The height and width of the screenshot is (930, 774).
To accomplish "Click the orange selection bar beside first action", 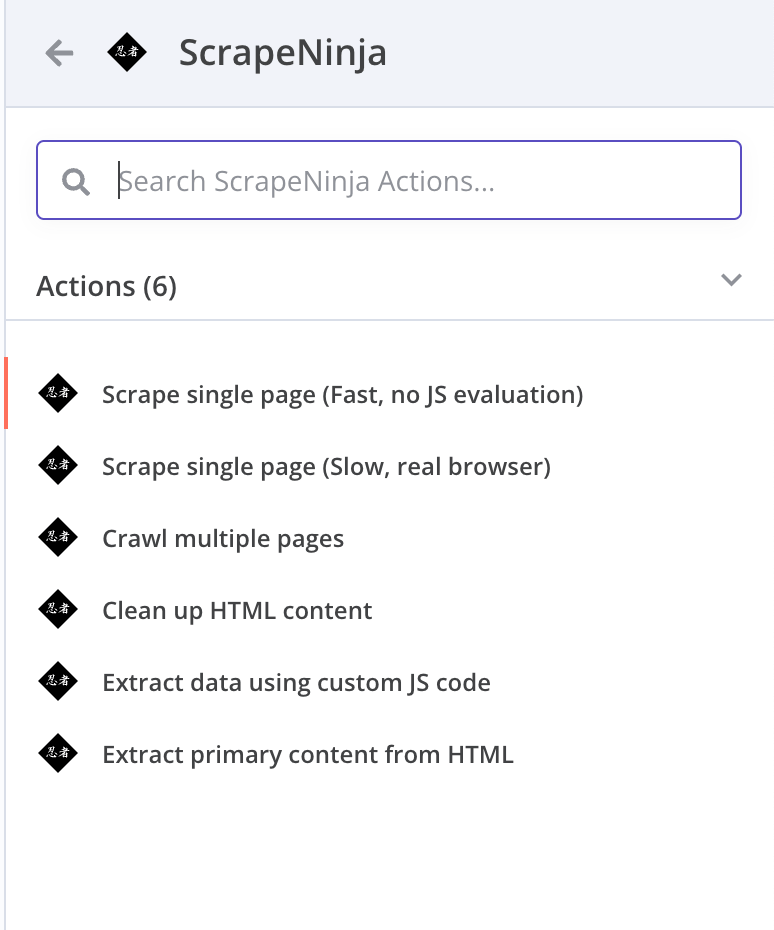I will [x=6, y=393].
